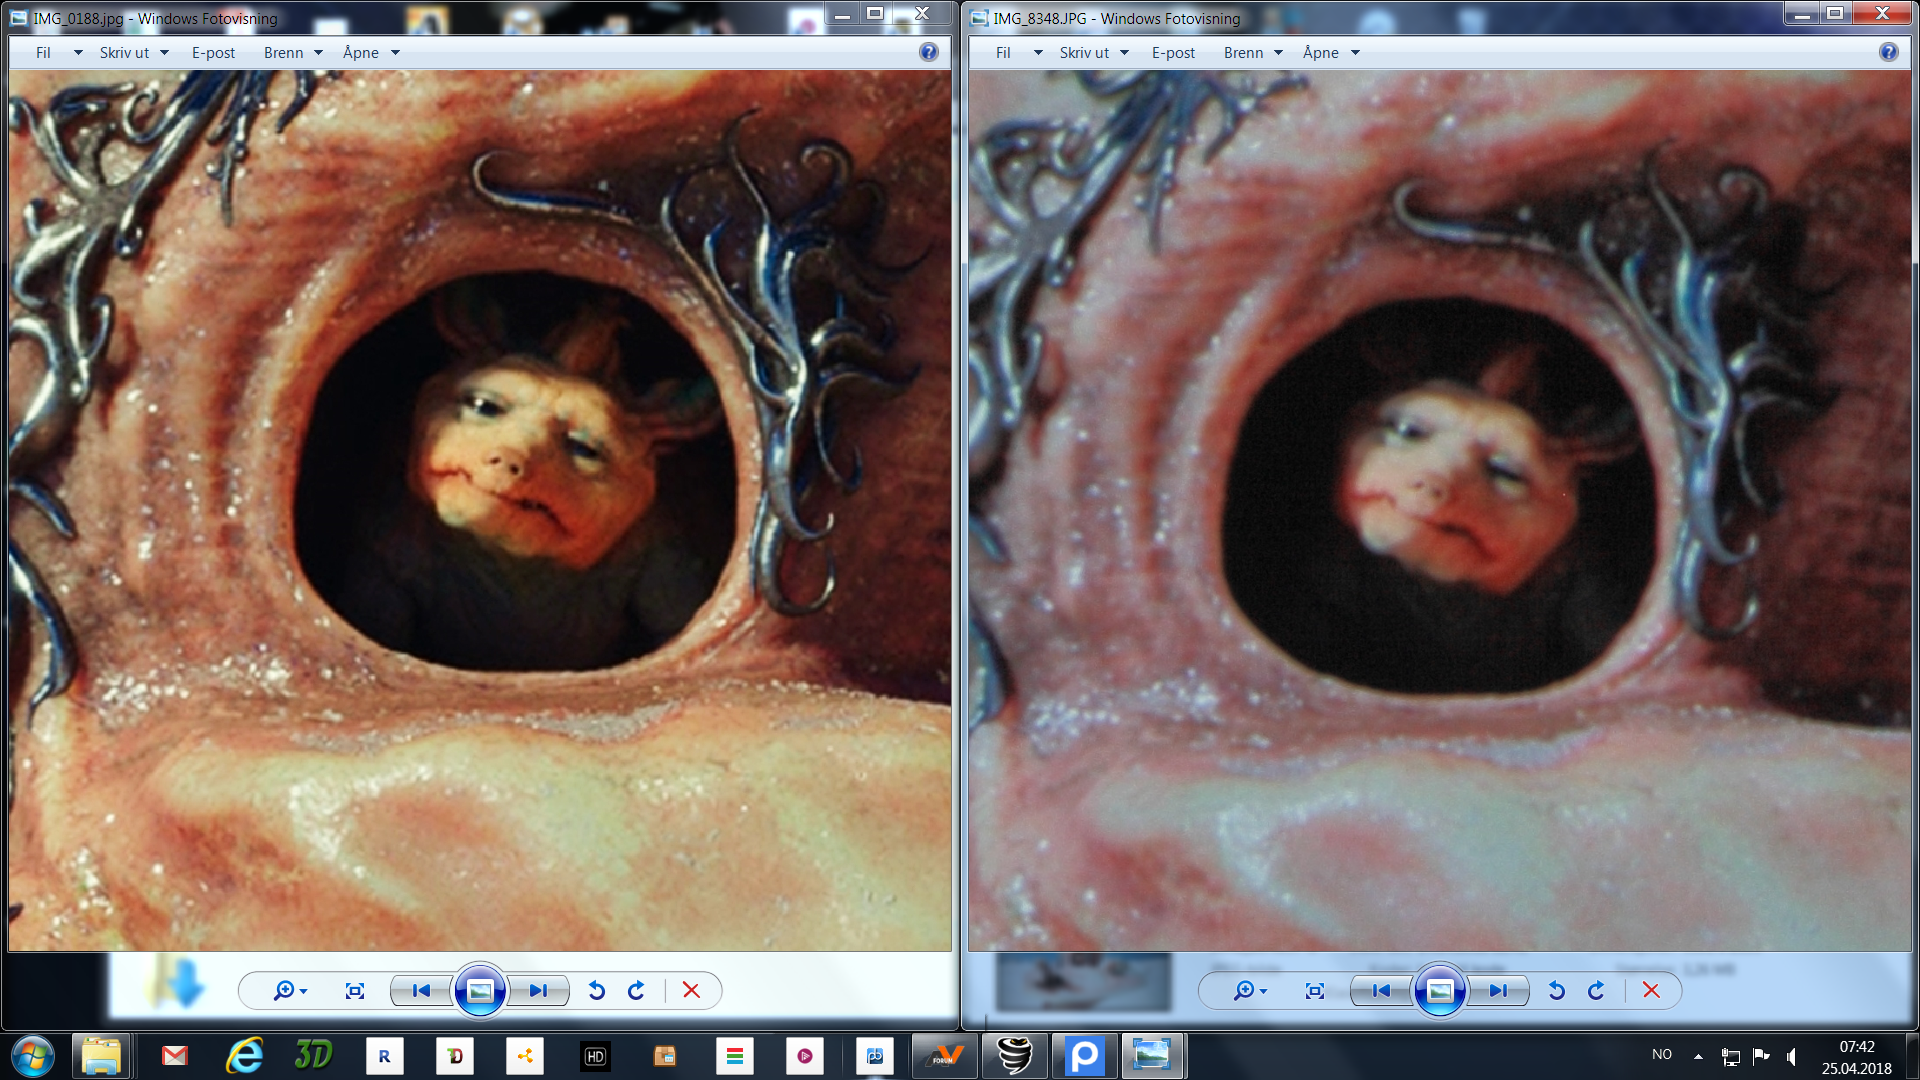Delete the IMG_8348 photo with red X

[1651, 990]
